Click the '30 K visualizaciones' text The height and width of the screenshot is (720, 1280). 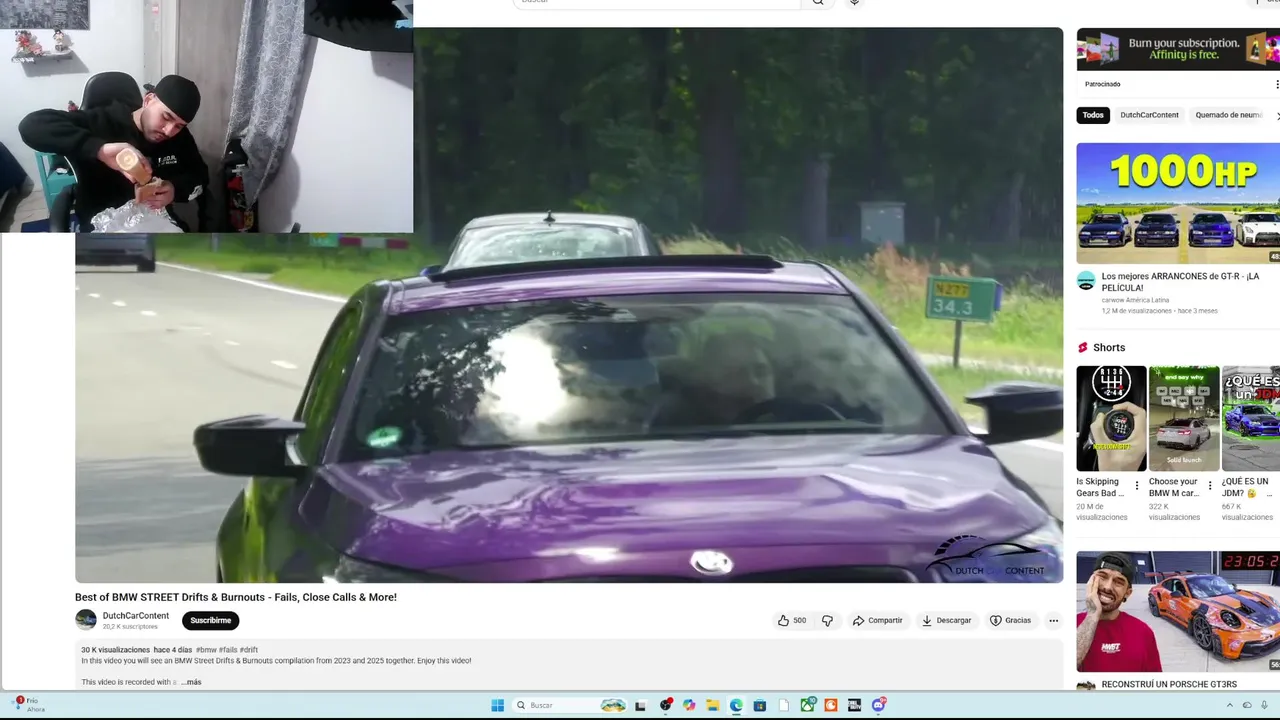click(x=116, y=650)
